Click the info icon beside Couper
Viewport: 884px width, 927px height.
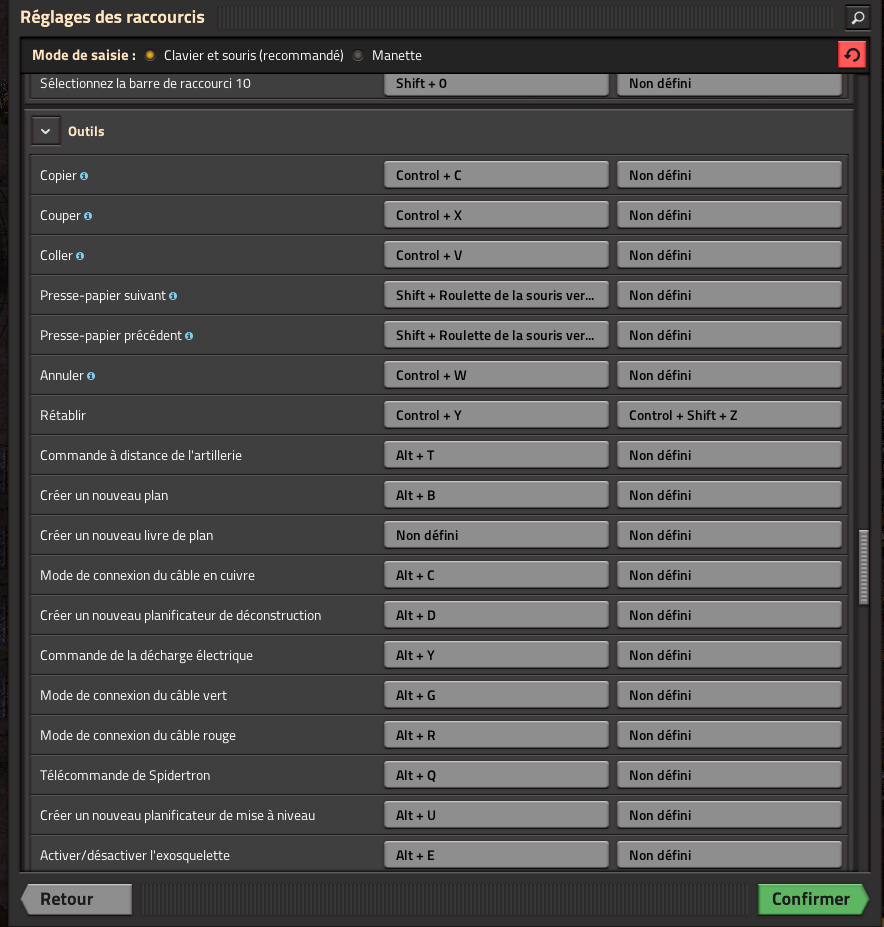[x=88, y=216]
